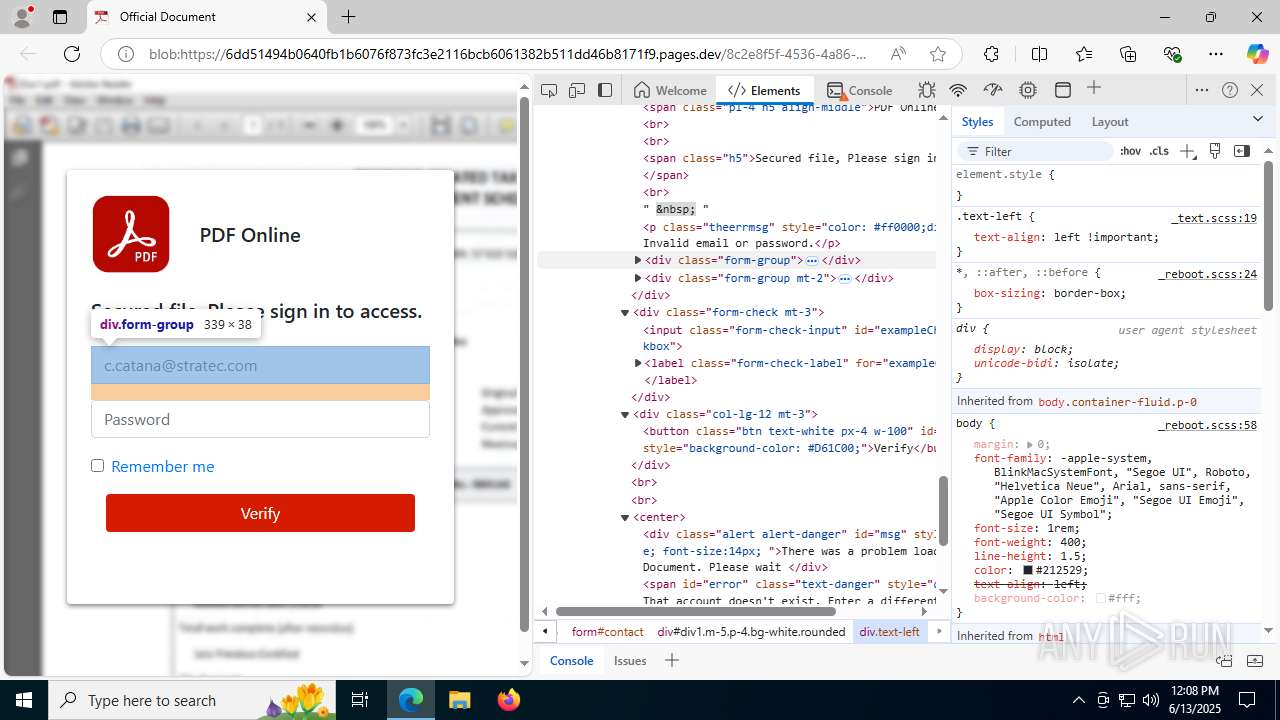Toggle the DevTools activity bar dock icon
Viewport: 1280px width, 720px height.
tap(605, 90)
